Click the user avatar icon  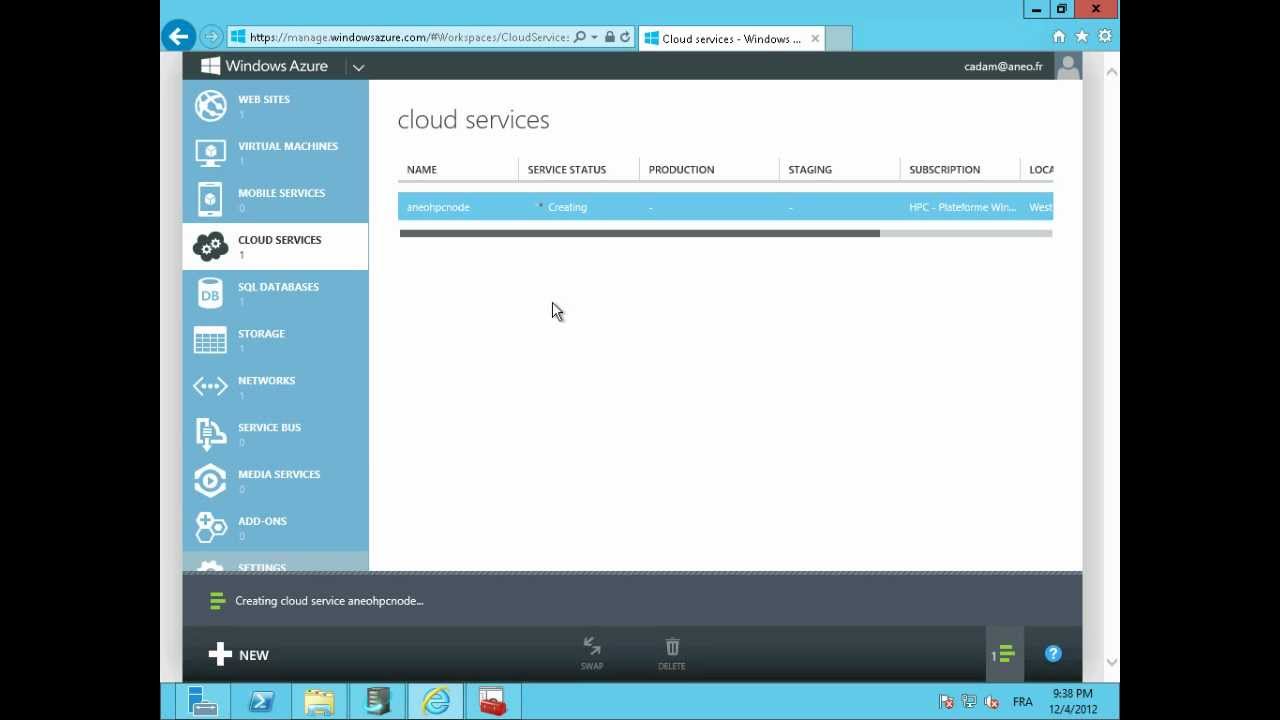tap(1068, 66)
